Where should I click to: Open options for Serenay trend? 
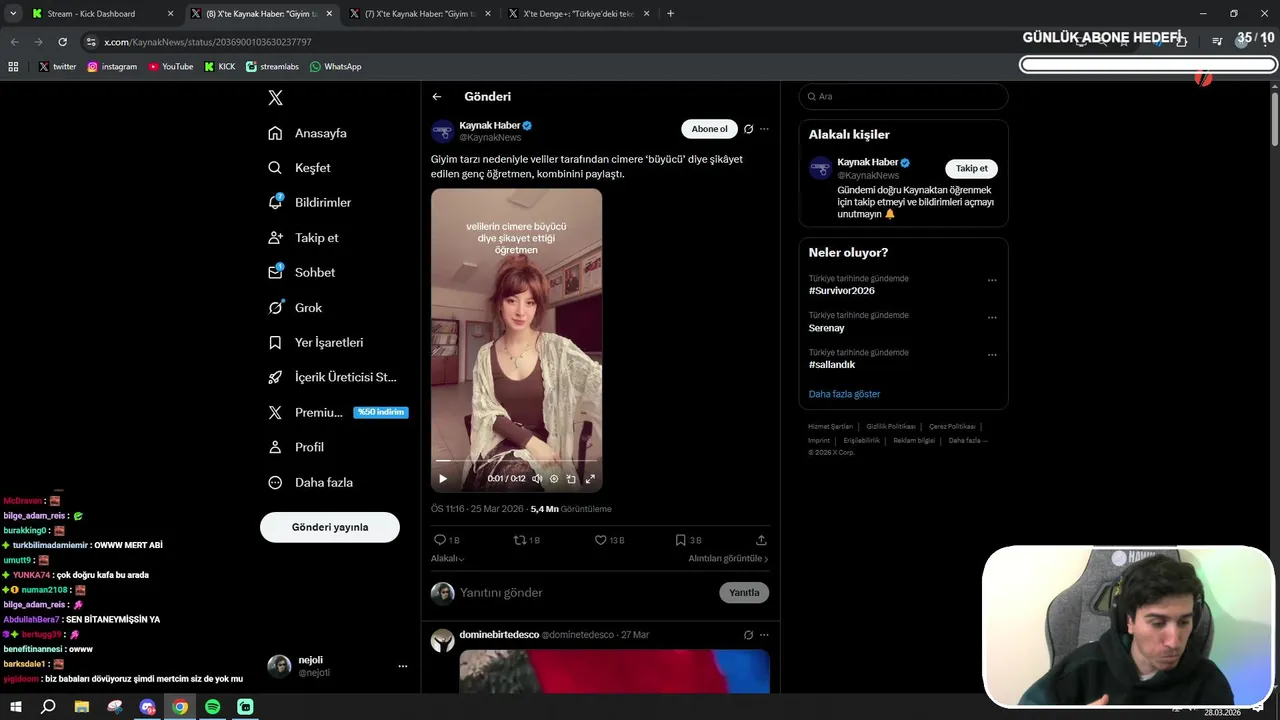(992, 318)
